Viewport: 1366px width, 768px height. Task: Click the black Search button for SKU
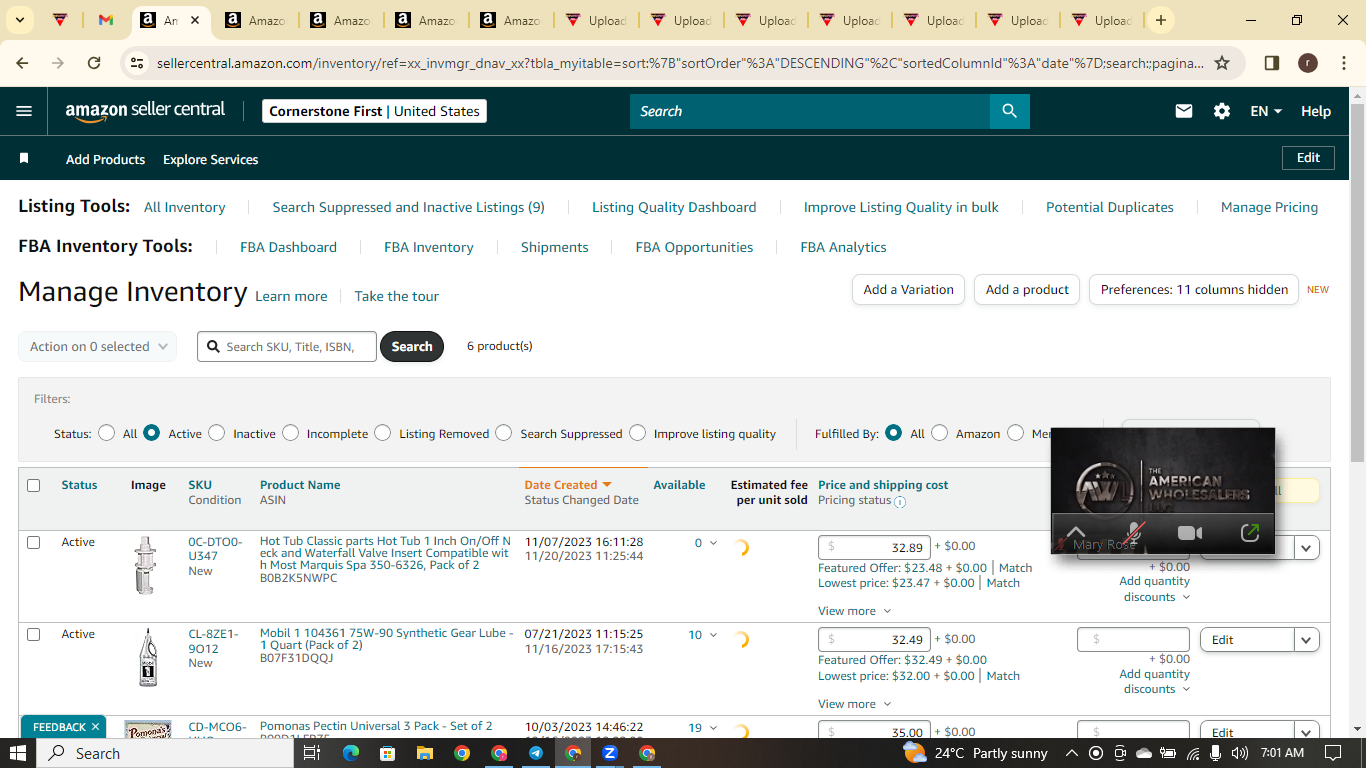pyautogui.click(x=412, y=346)
